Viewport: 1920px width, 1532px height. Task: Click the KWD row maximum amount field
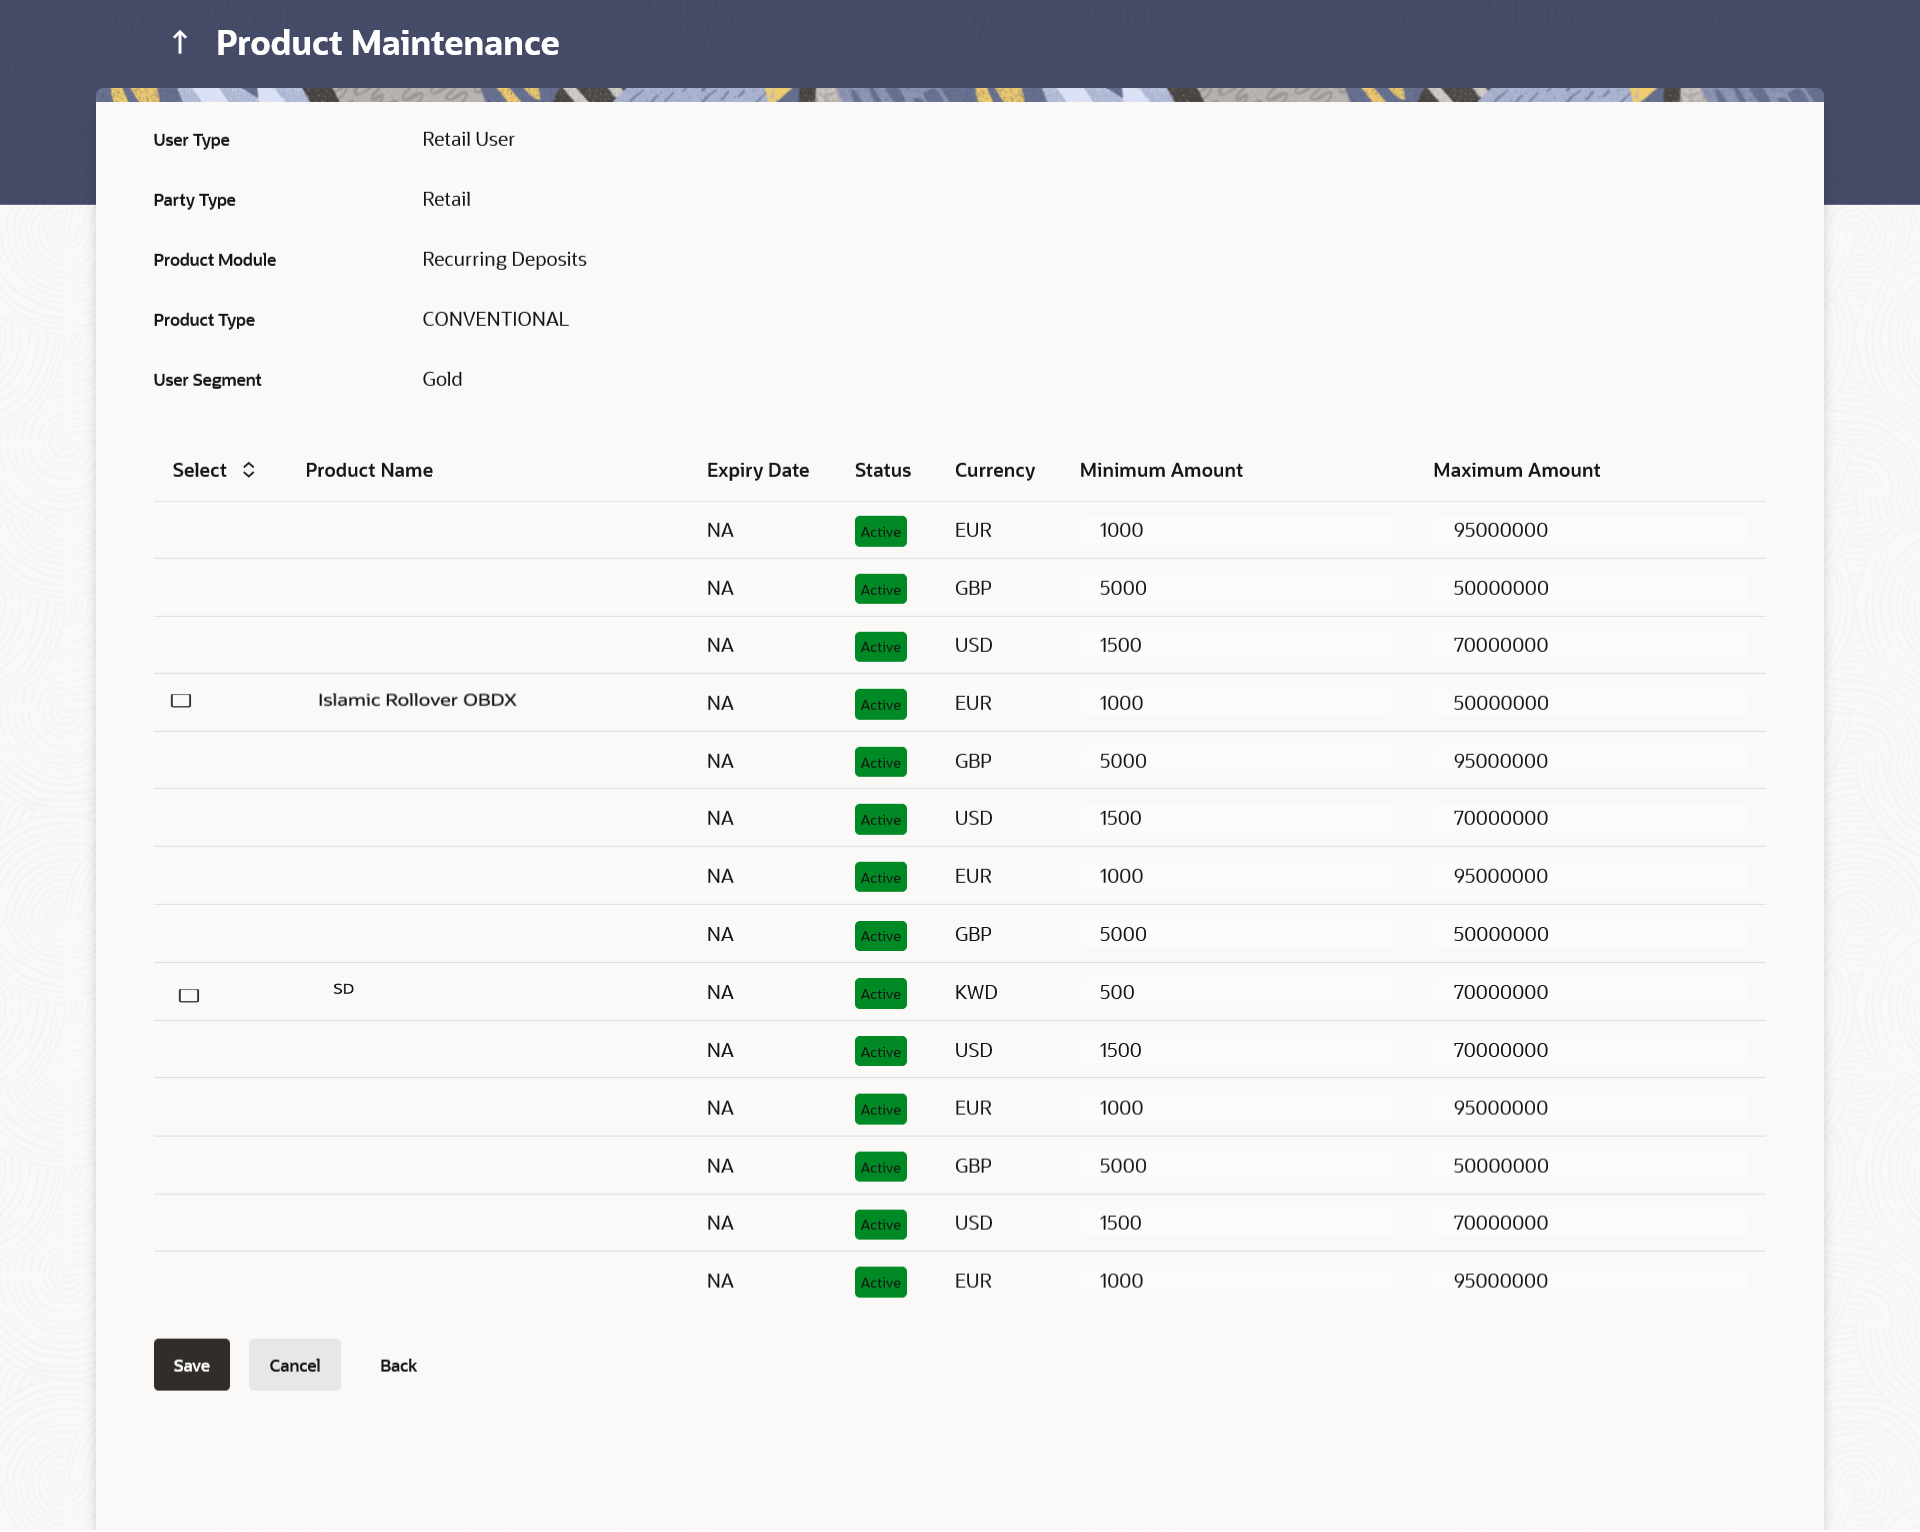[1590, 992]
